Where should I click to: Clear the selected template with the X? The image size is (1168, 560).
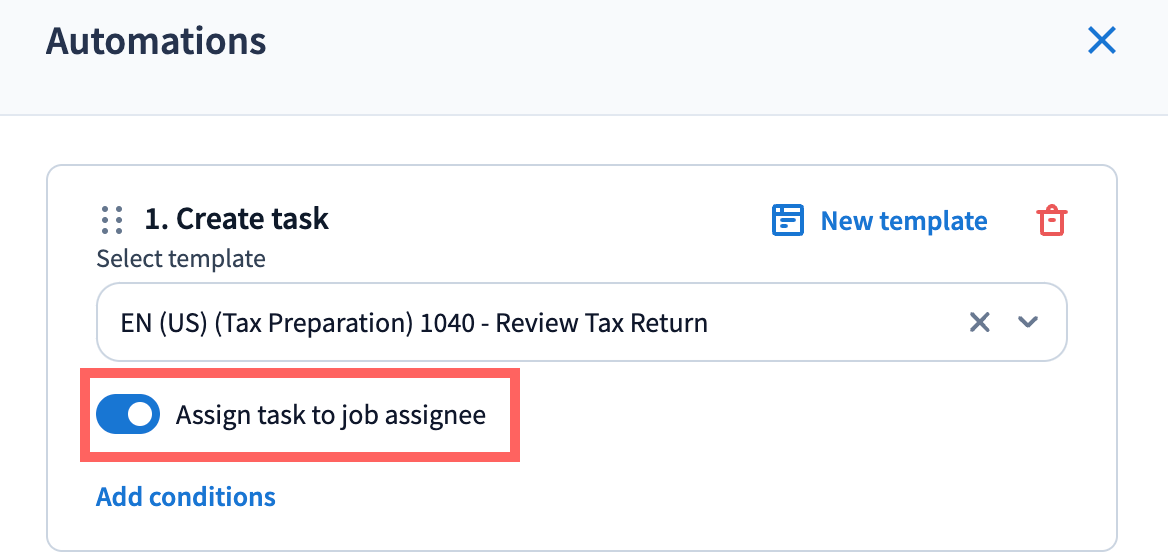[980, 322]
